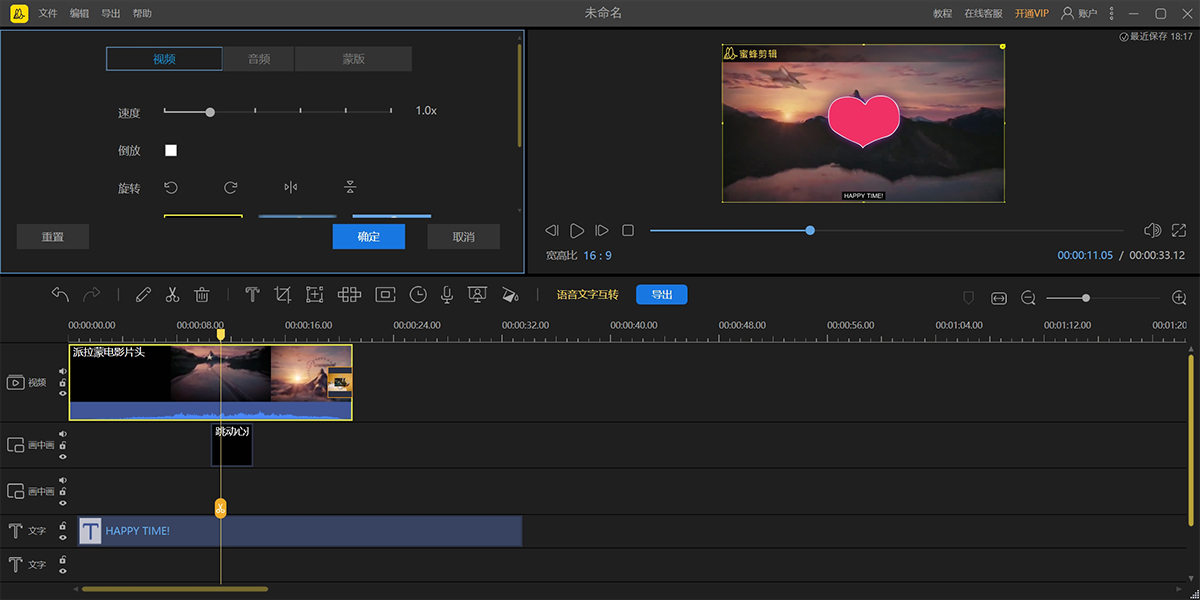Click the 重置 reset button
The height and width of the screenshot is (600, 1200).
[53, 237]
